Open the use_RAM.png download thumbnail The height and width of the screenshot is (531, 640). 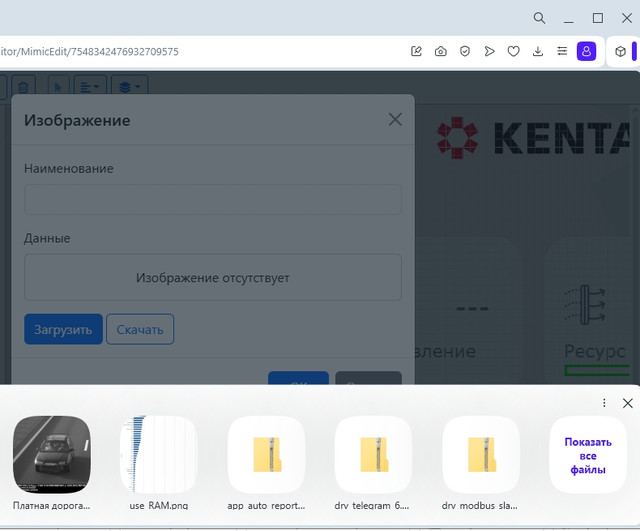click(159, 454)
